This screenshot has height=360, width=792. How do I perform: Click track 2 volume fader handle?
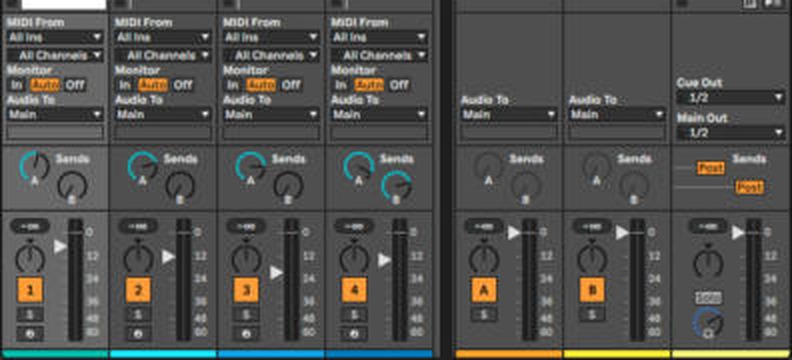169,257
